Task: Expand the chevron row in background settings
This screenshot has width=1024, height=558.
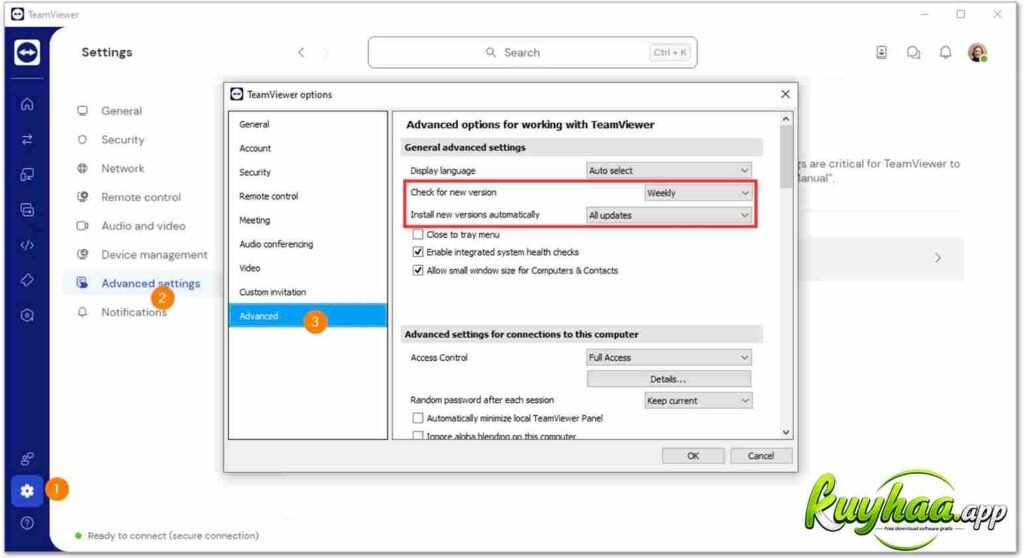Action: pyautogui.click(x=938, y=258)
